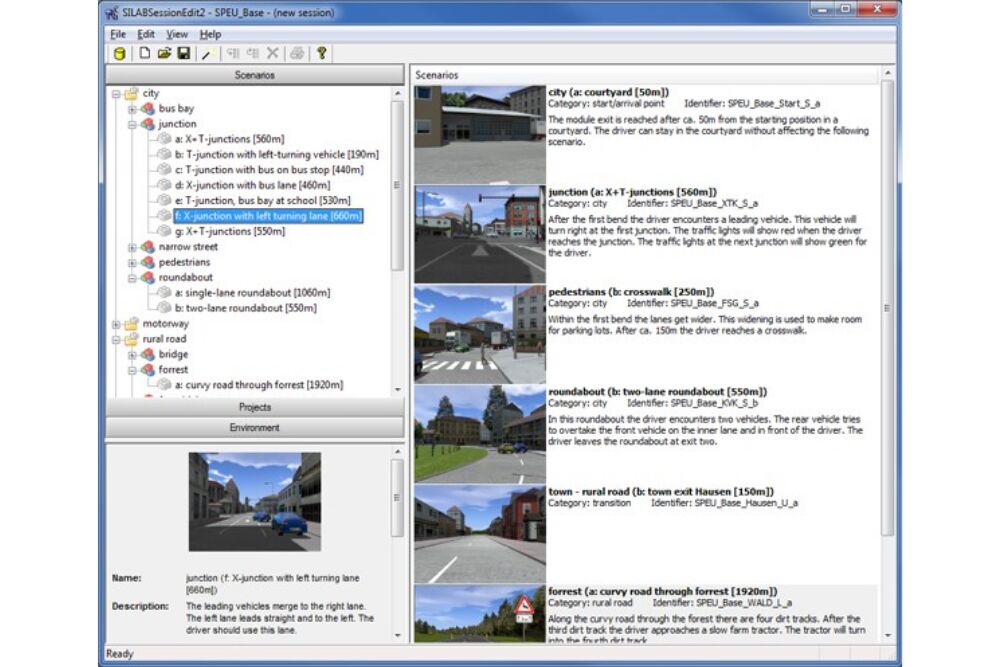Image resolution: width=1000 pixels, height=667 pixels.
Task: Switch to the Projects panel
Action: pos(255,408)
